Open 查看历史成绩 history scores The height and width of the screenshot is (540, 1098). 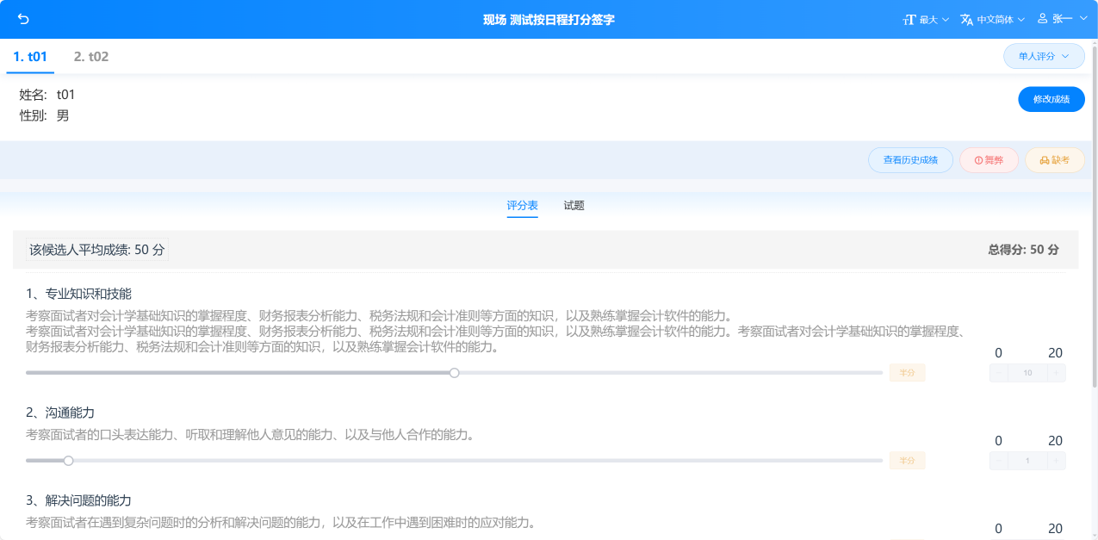click(910, 160)
